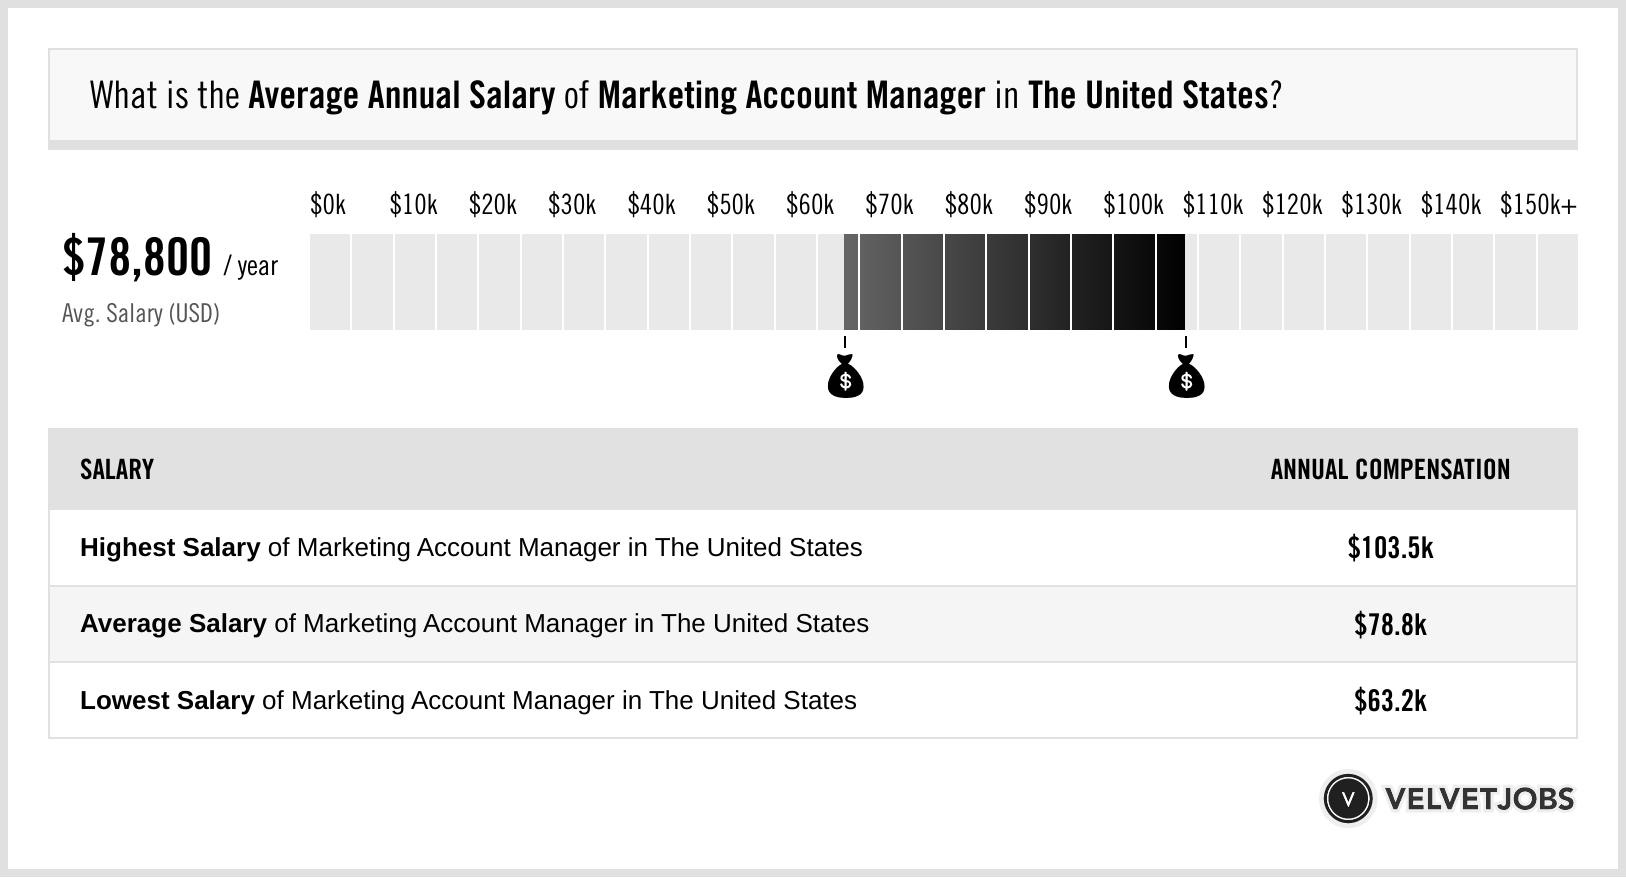
Task: Select the Highest Salary row text
Action: [471, 548]
